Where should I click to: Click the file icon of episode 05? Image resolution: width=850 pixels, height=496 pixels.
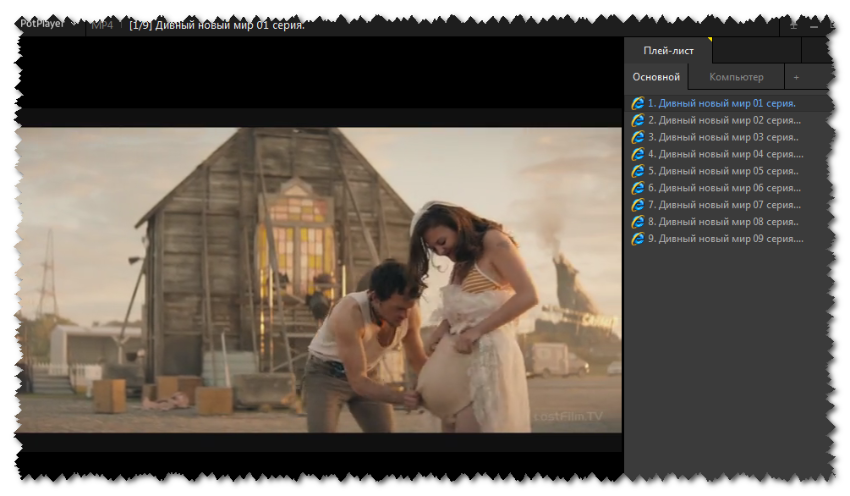click(638, 171)
